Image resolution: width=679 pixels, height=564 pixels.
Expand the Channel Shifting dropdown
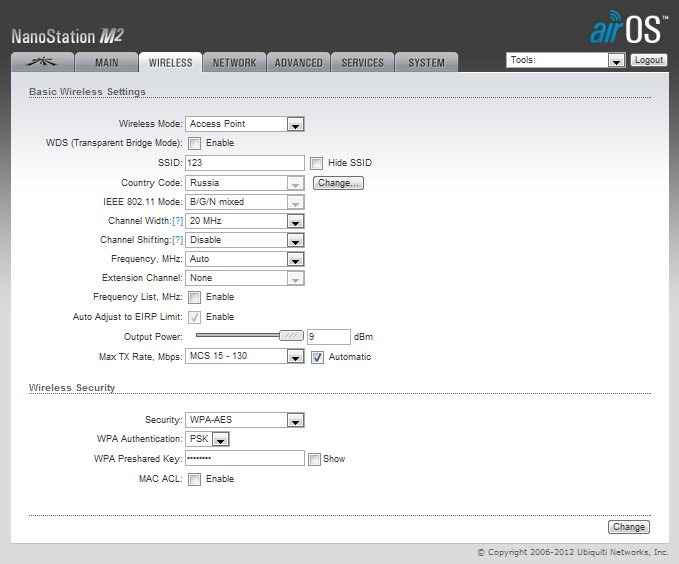pos(245,240)
